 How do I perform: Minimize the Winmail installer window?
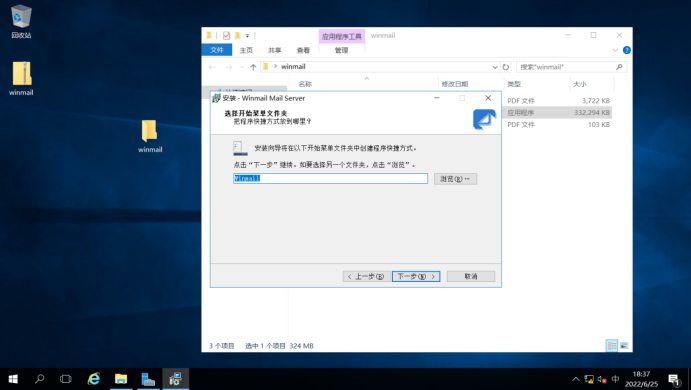pyautogui.click(x=437, y=98)
